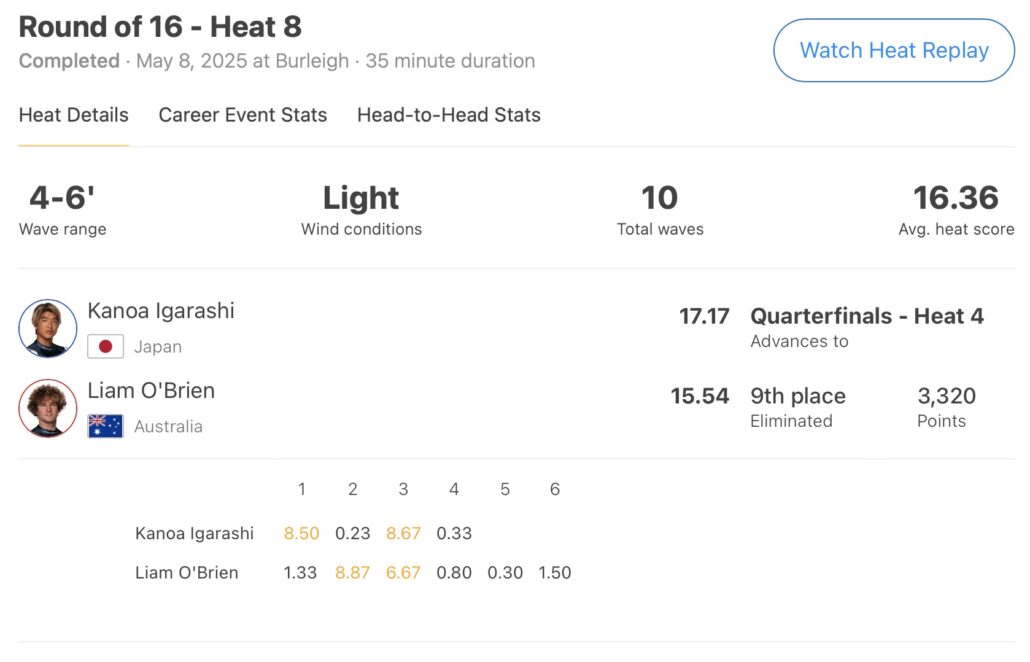1030x662 pixels.
Task: Click Liam O'Brien's 6.67 wave score
Action: point(403,574)
